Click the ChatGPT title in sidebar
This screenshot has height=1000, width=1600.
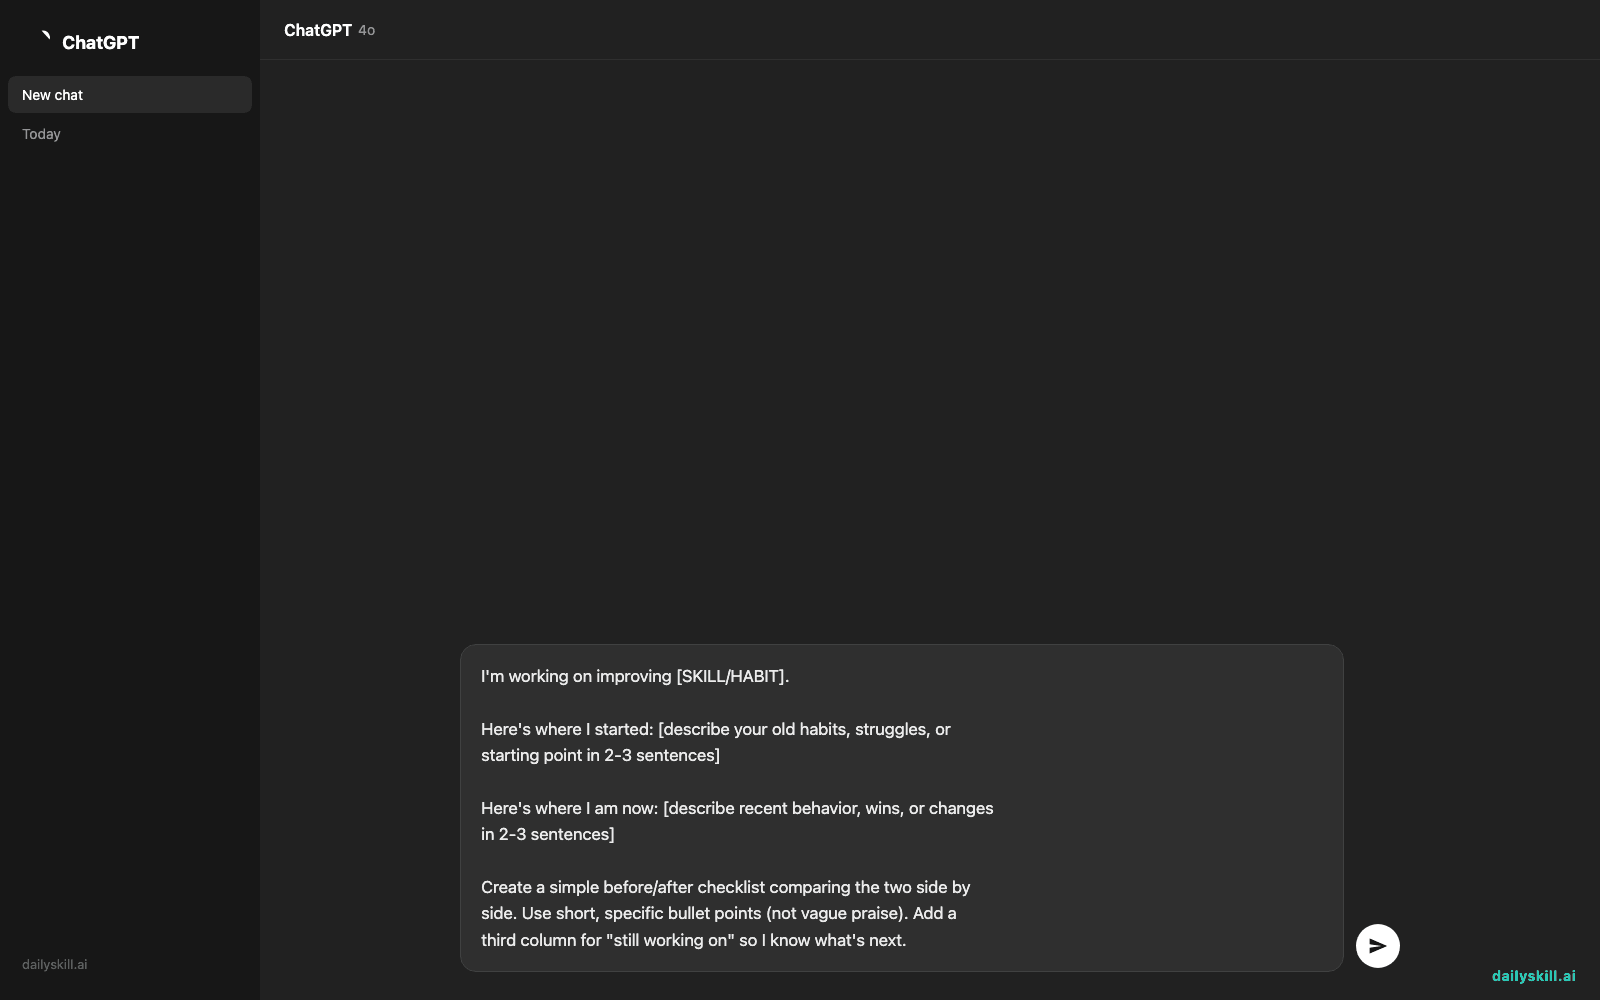coord(100,42)
